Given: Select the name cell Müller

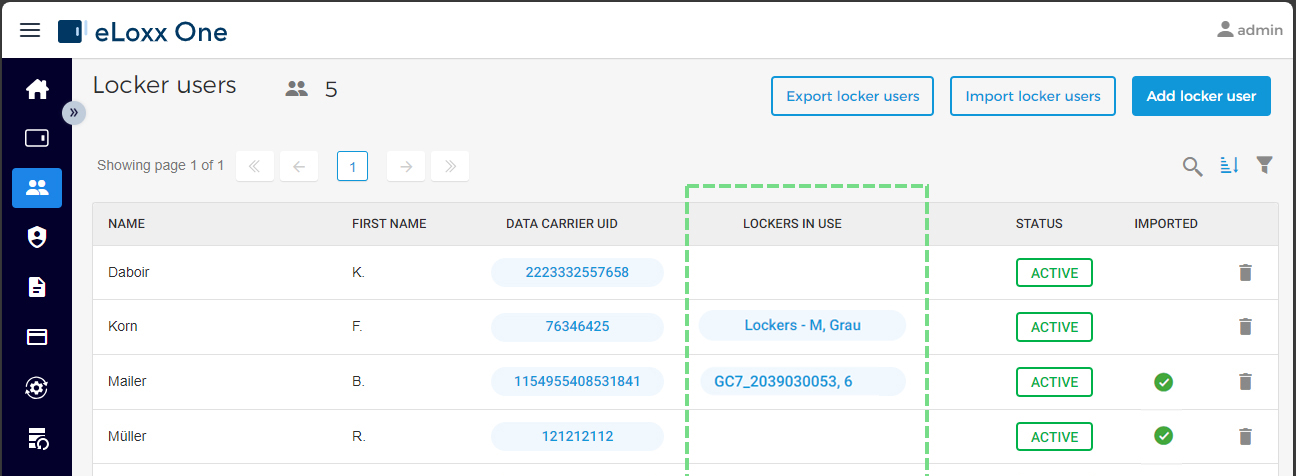Looking at the screenshot, I should coord(127,436).
